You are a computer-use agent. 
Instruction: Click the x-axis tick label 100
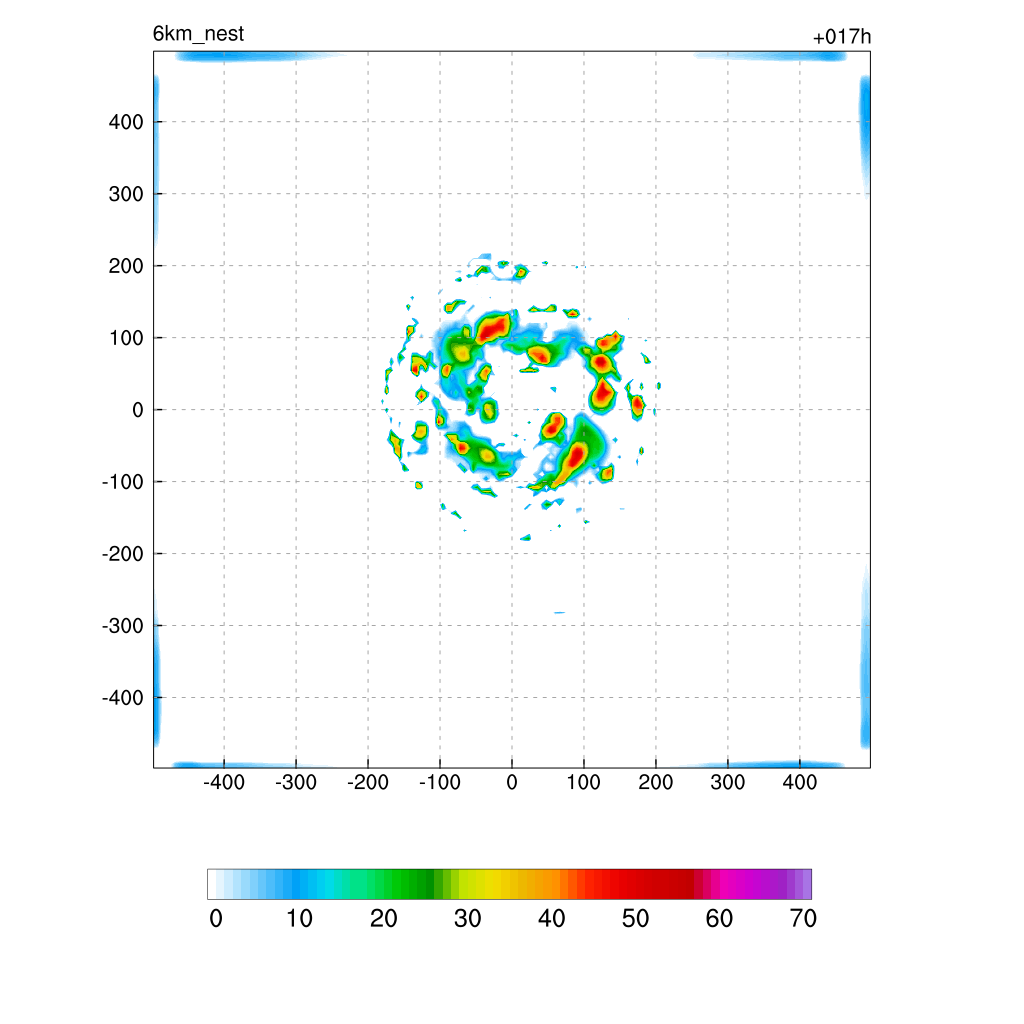583,782
